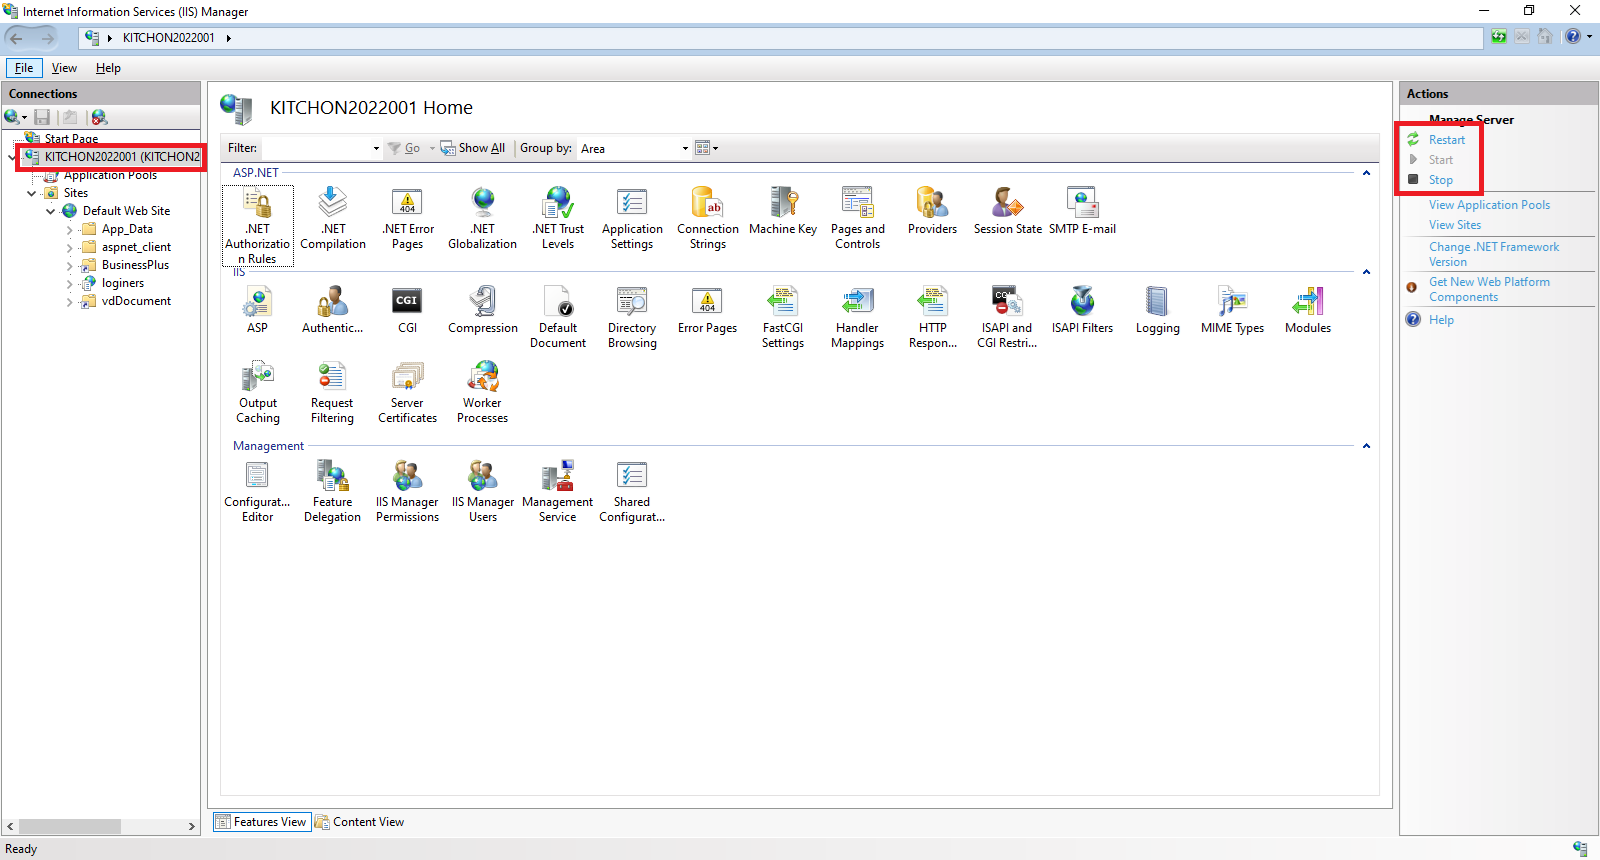1600x860 pixels.
Task: Open Request Filtering feature
Action: 333,392
